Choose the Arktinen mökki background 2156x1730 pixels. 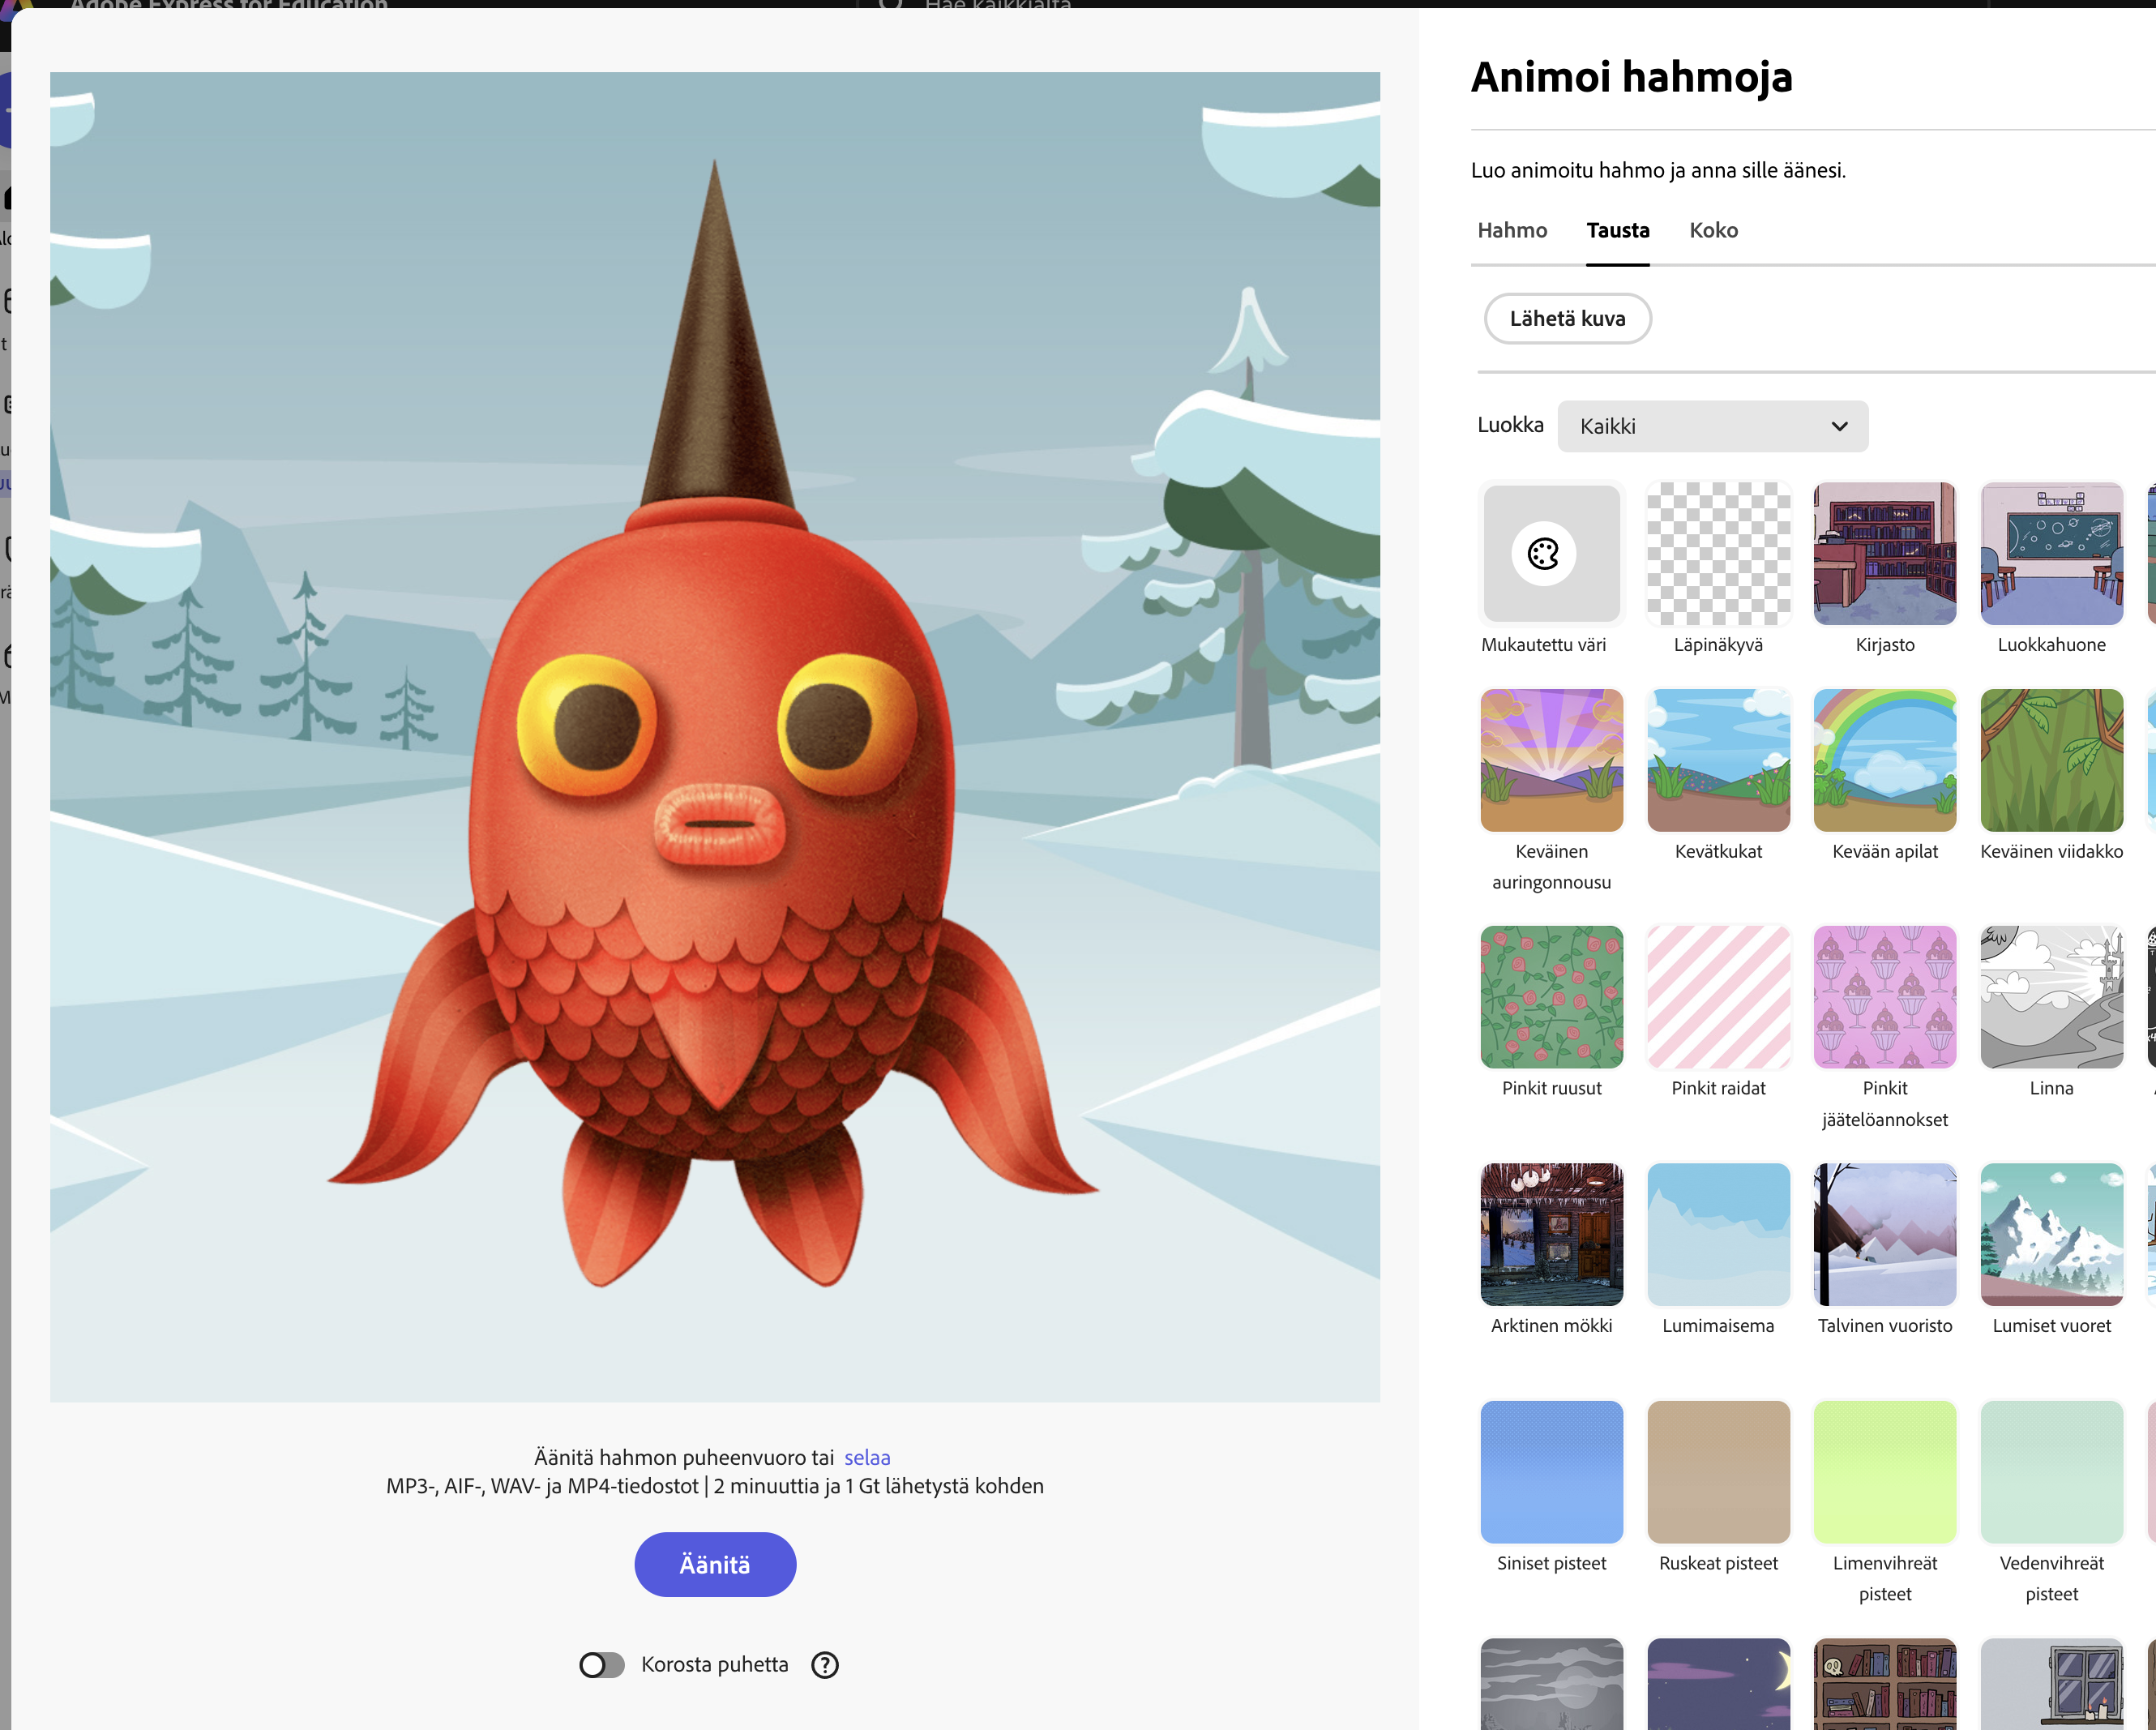tap(1551, 1234)
